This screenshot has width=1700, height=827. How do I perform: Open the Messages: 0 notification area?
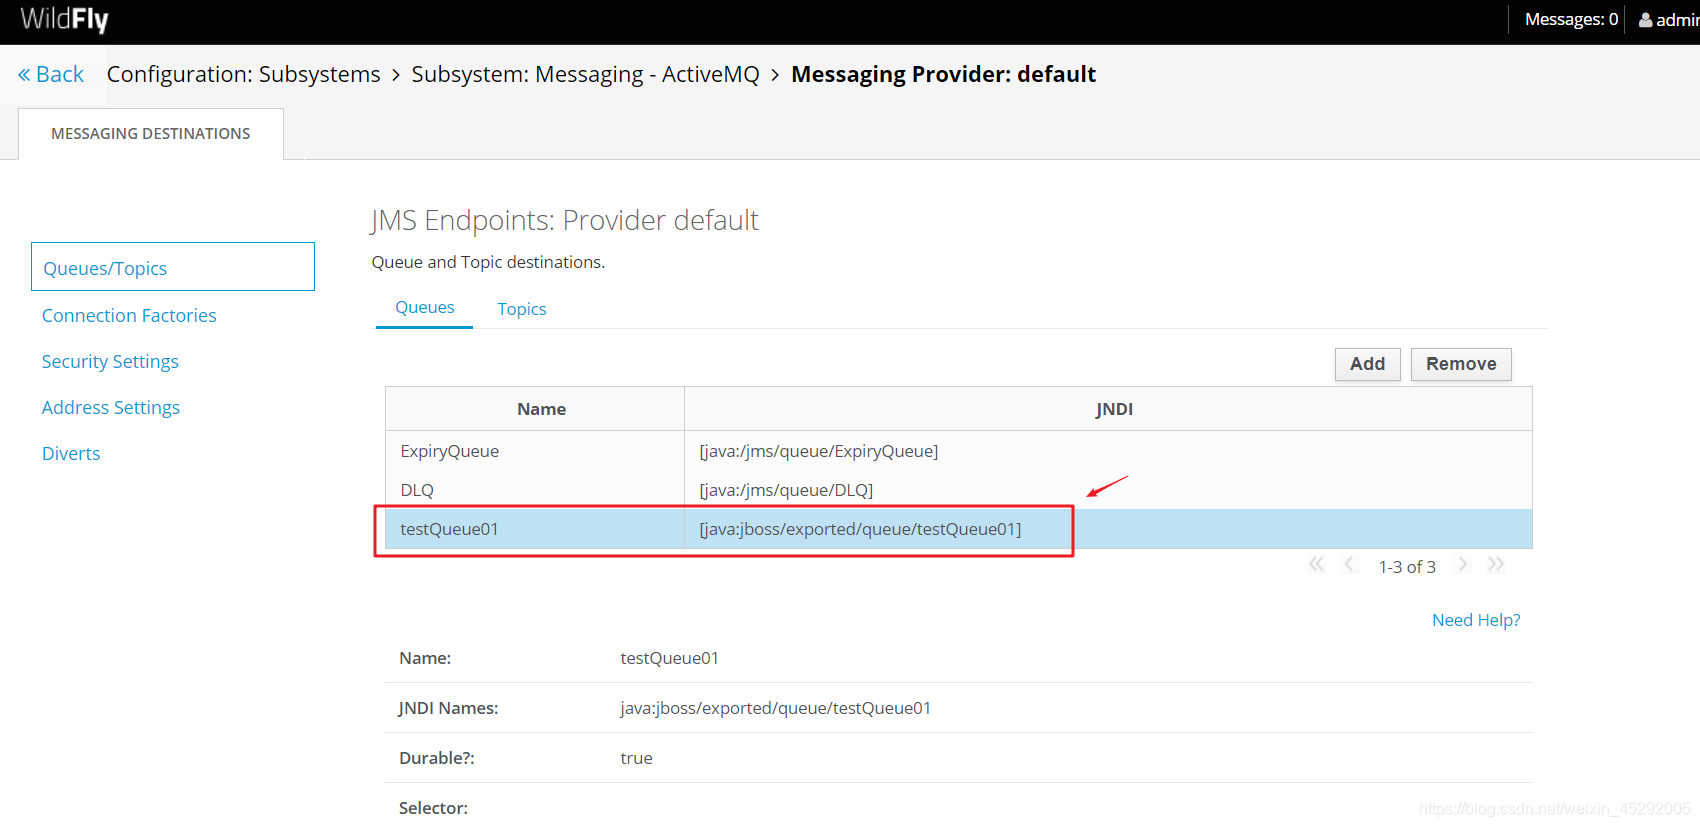(x=1571, y=20)
